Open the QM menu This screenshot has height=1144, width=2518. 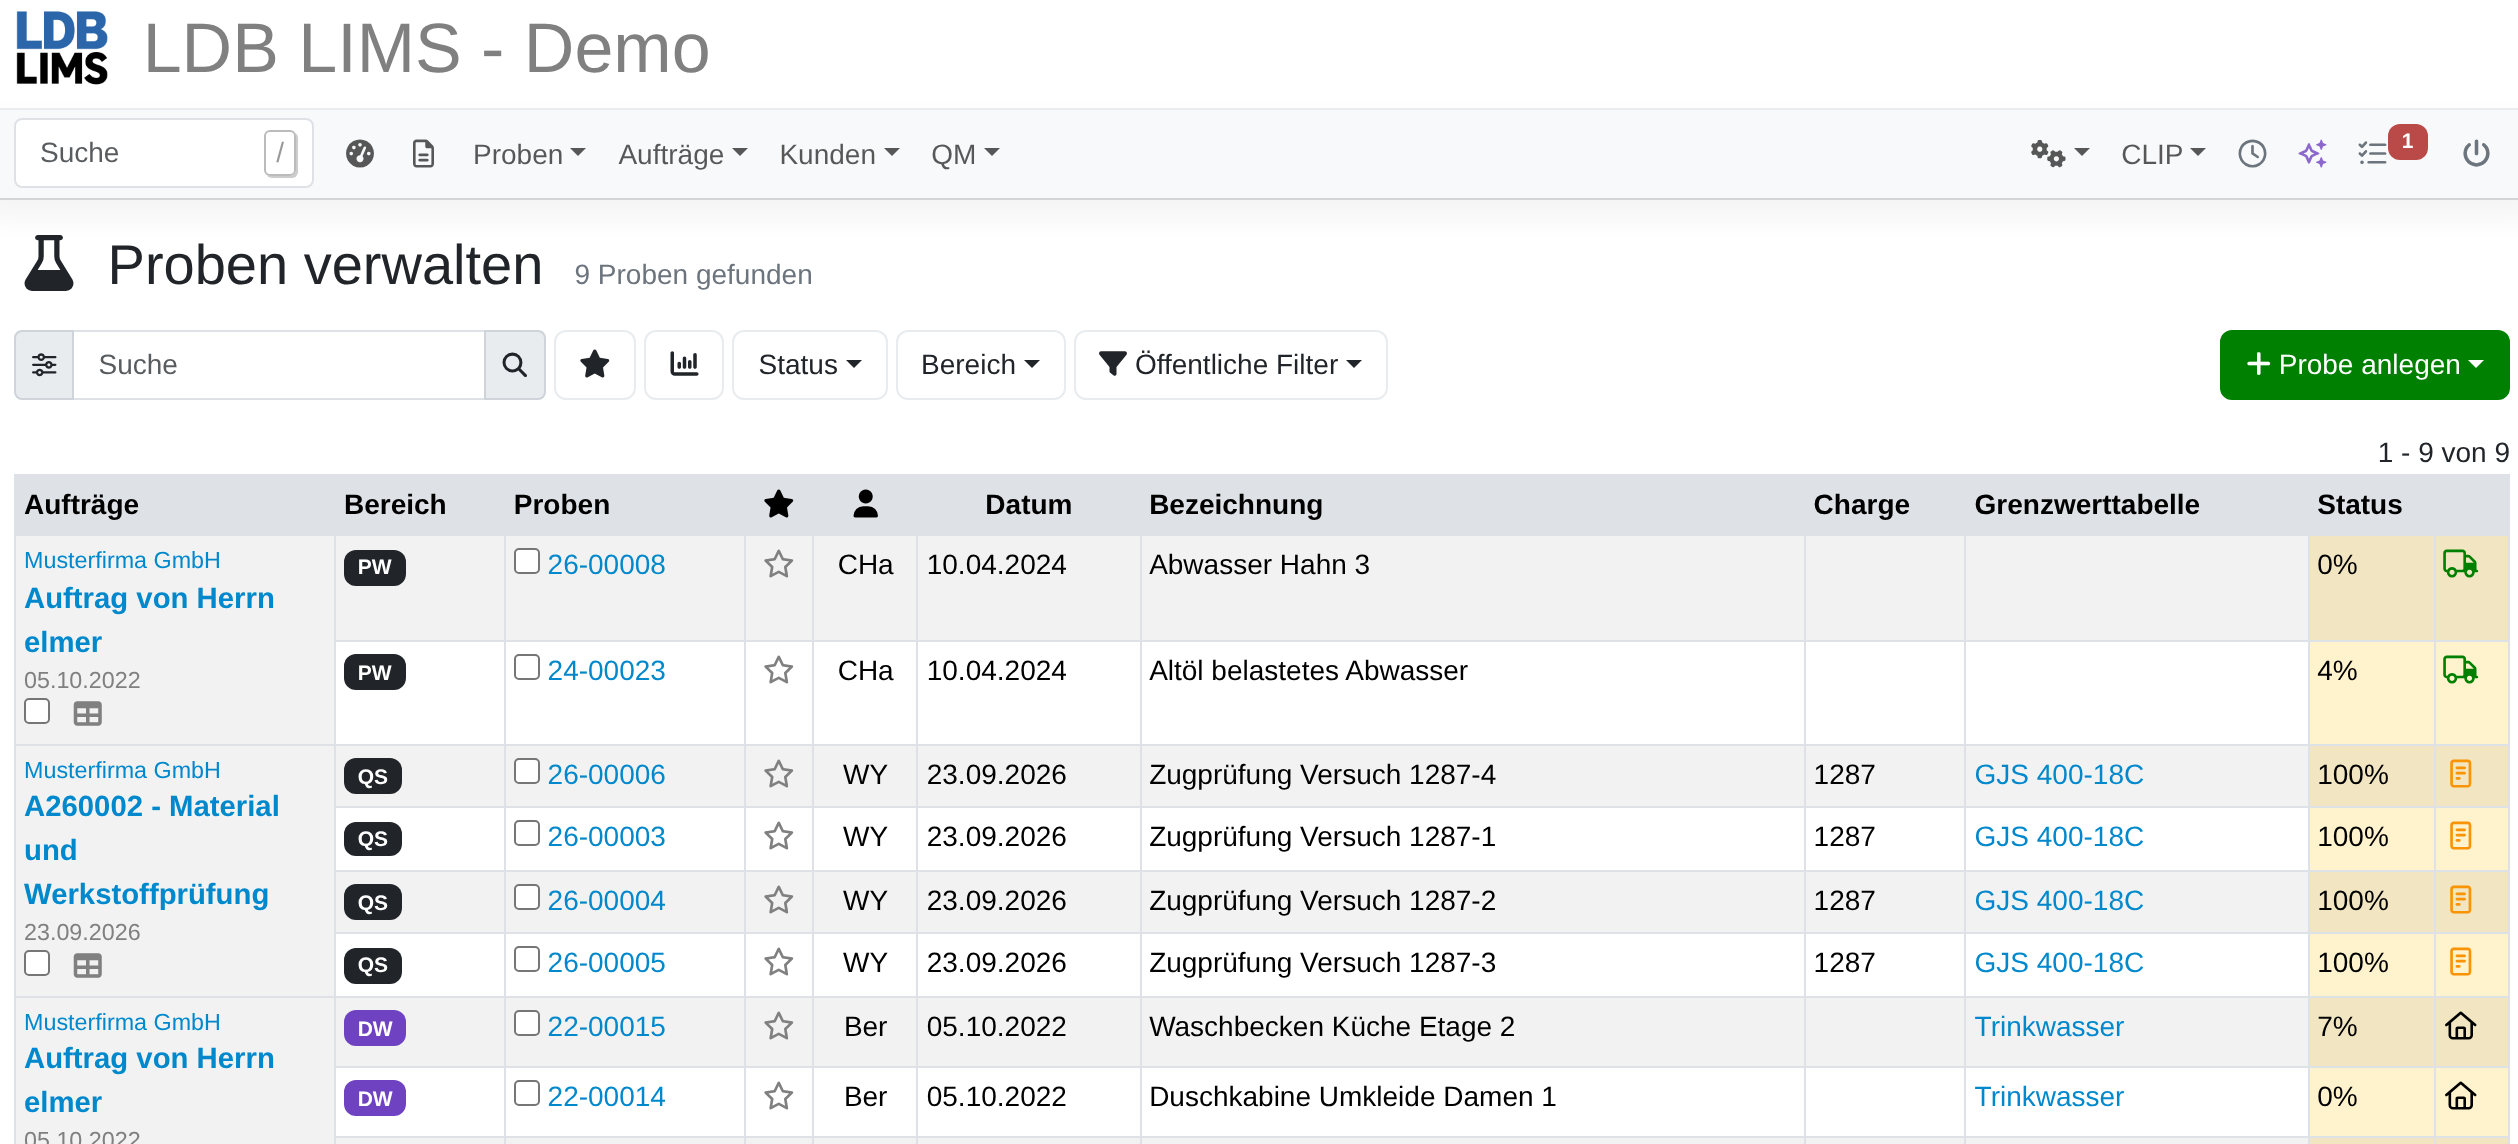click(965, 154)
